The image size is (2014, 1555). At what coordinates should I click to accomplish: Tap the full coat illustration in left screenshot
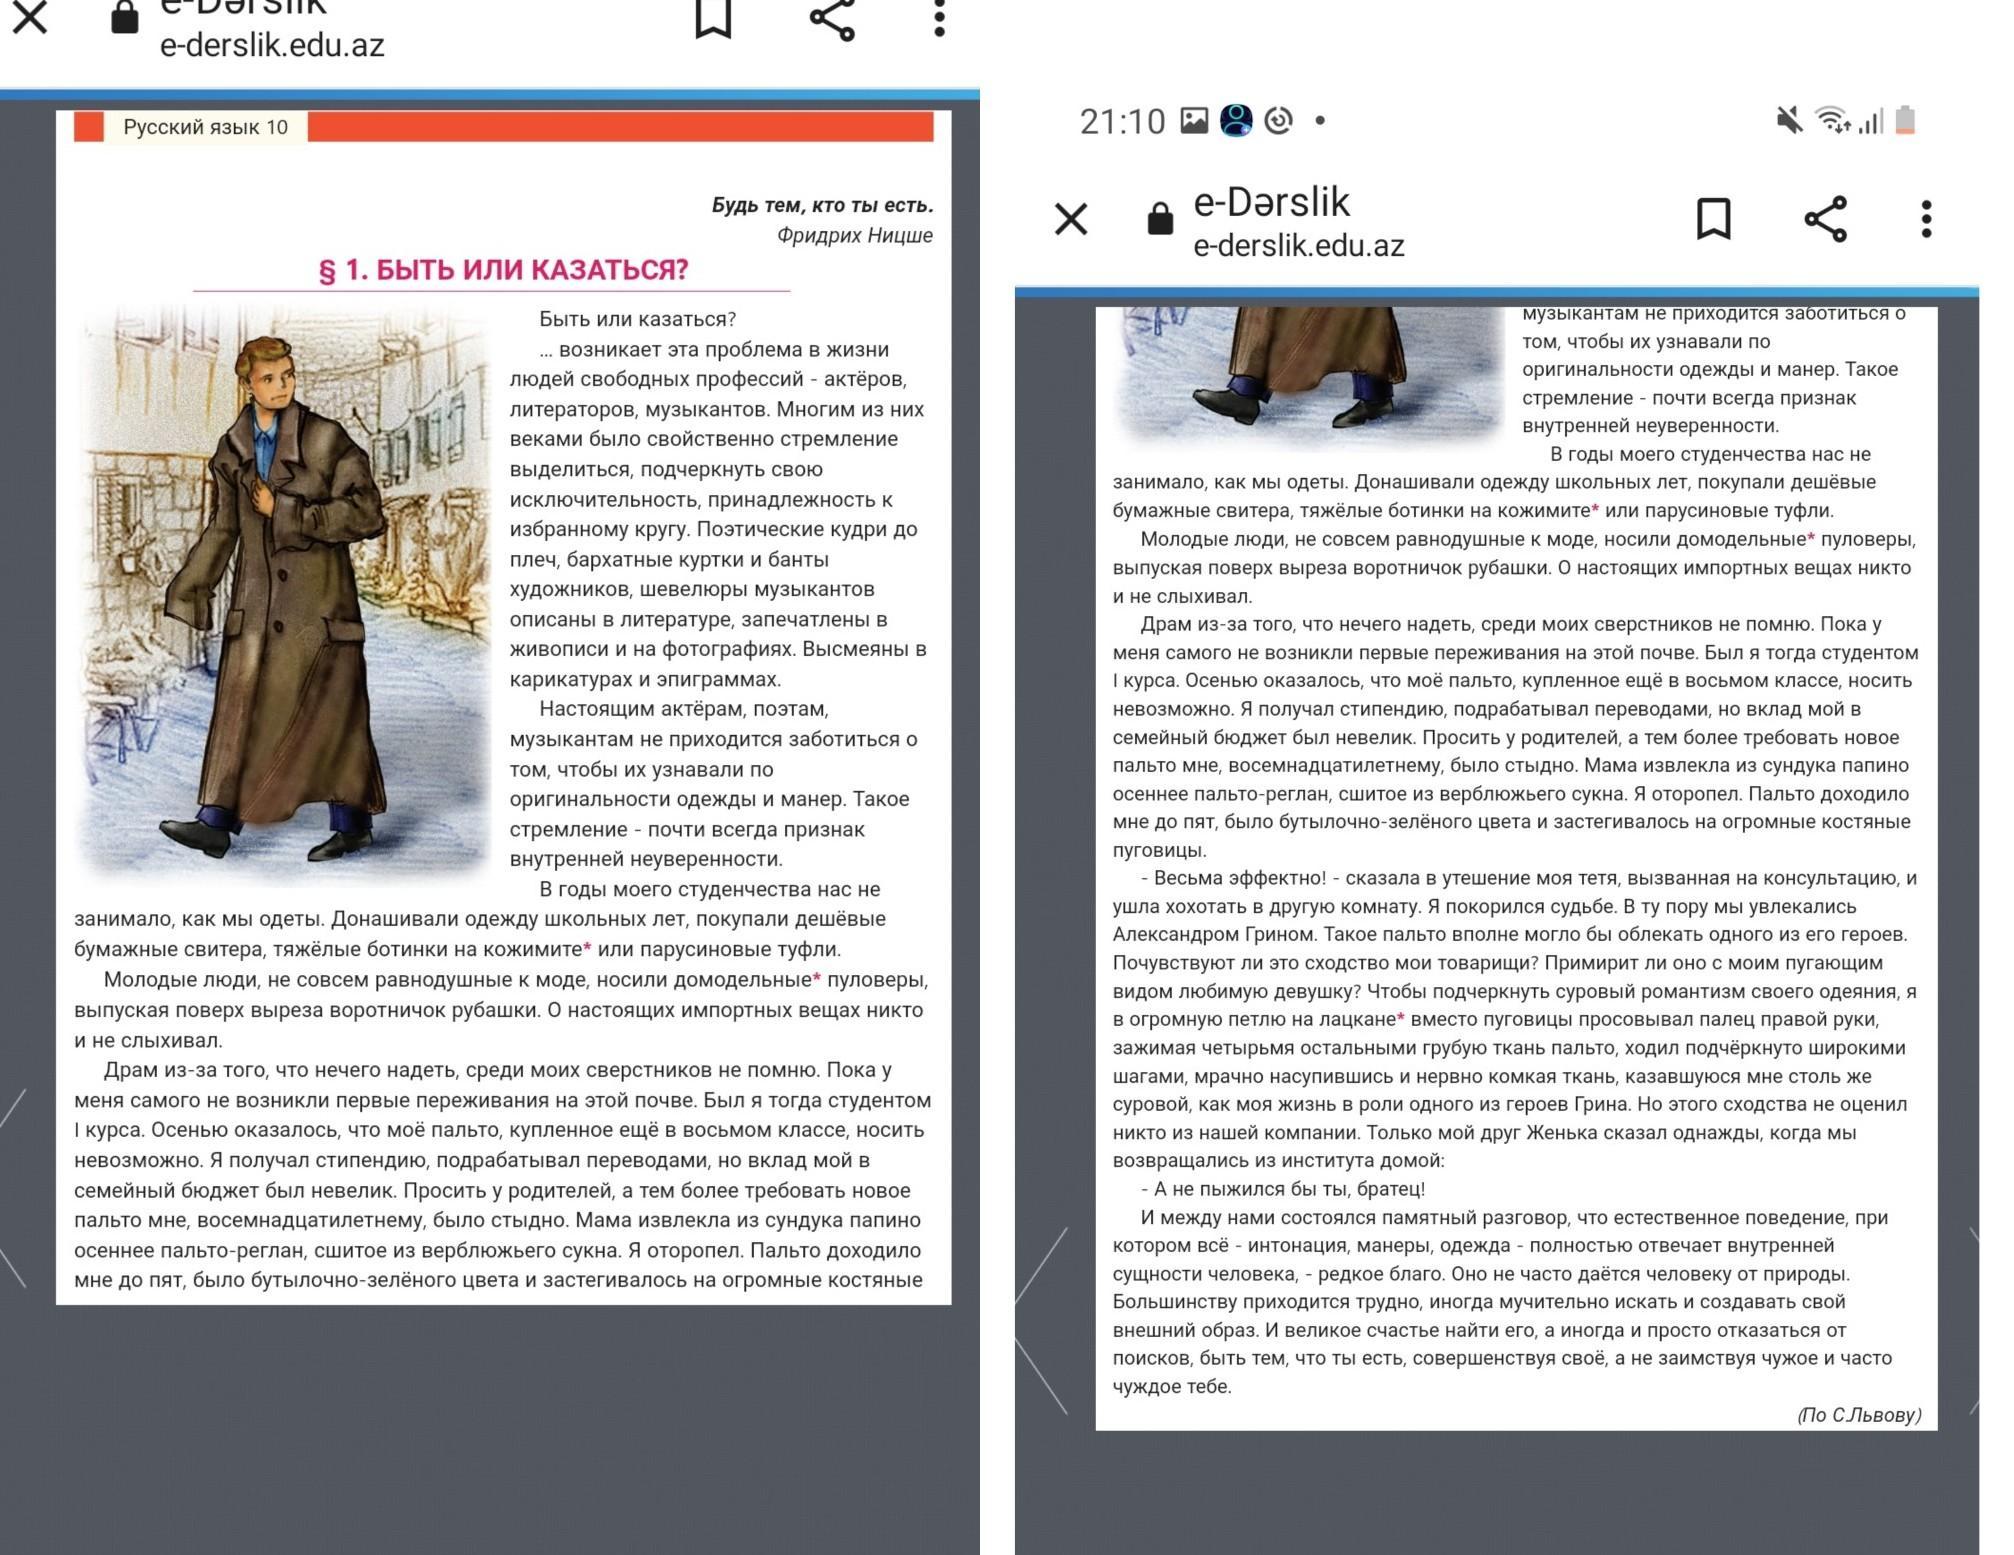click(283, 596)
